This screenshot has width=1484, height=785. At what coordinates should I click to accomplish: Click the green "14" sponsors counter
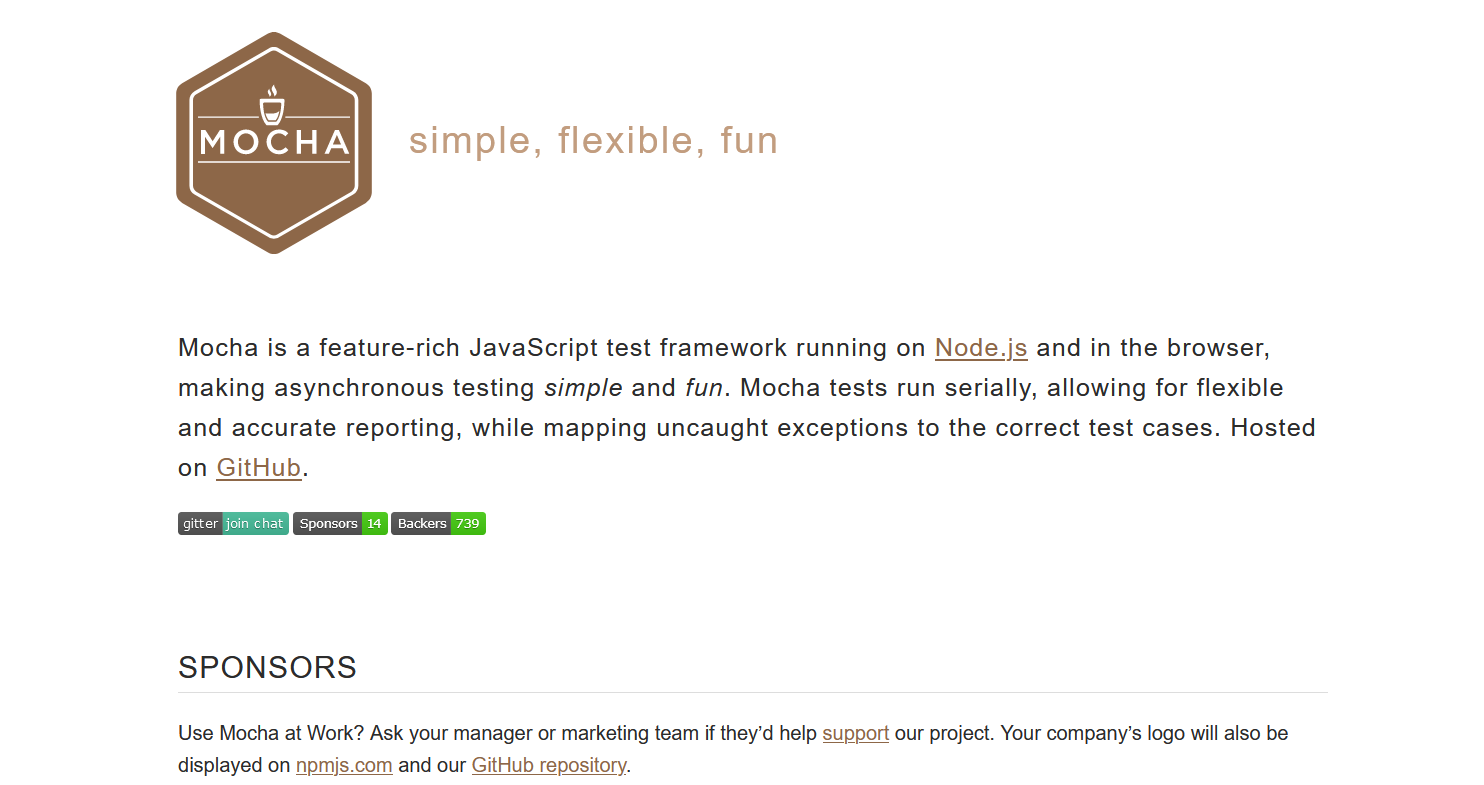point(374,523)
